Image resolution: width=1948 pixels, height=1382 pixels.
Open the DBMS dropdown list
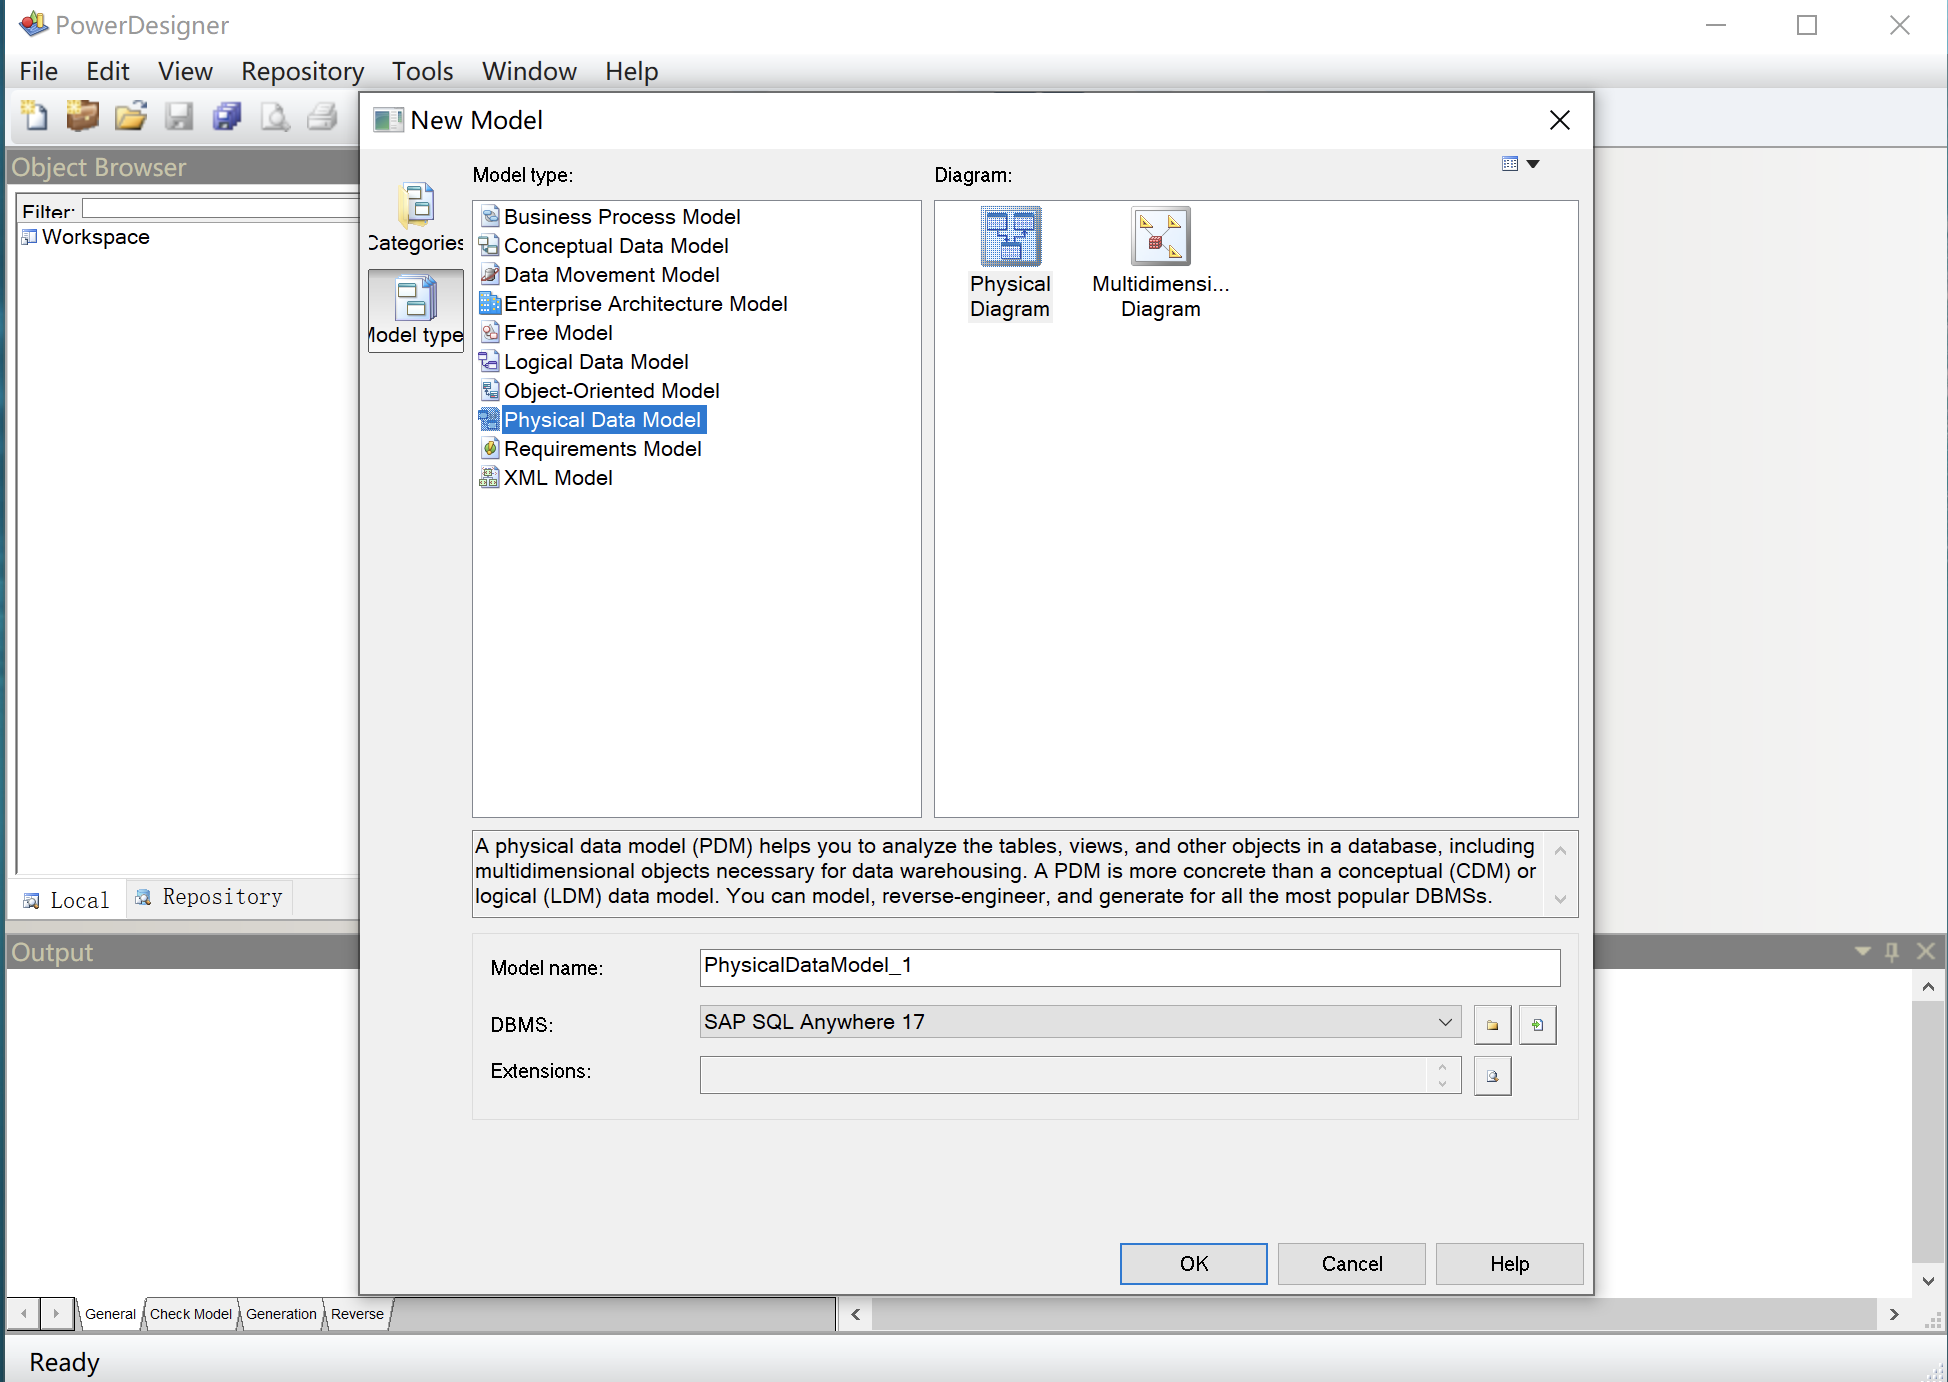(1445, 1022)
